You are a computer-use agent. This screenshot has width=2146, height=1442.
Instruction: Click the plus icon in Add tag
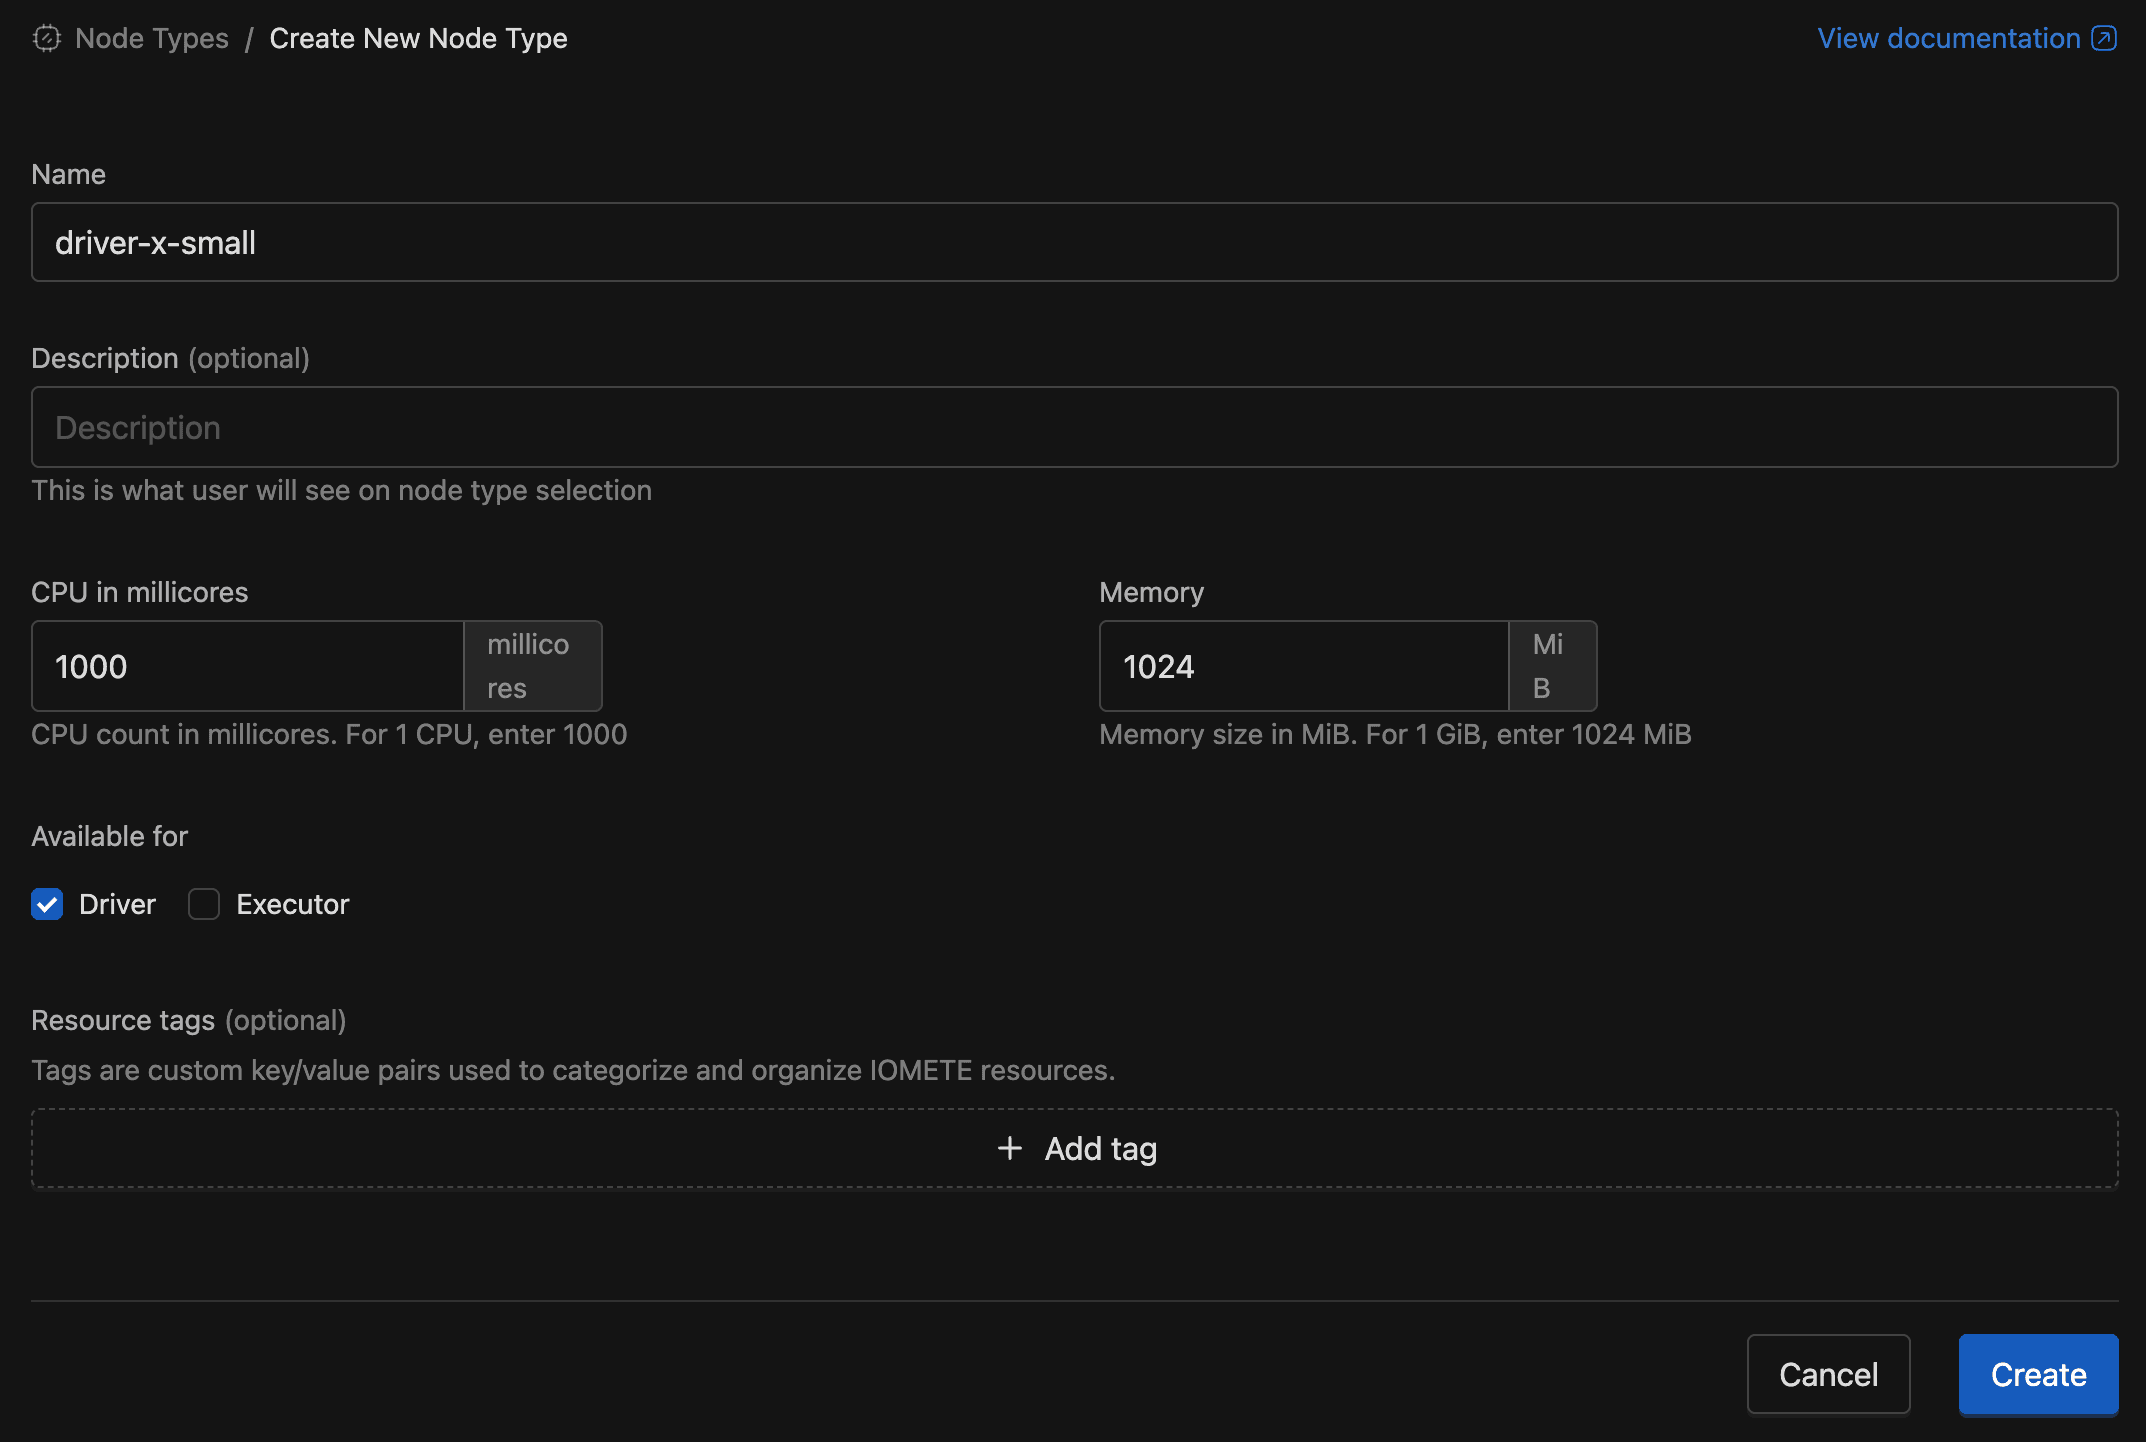point(1010,1148)
